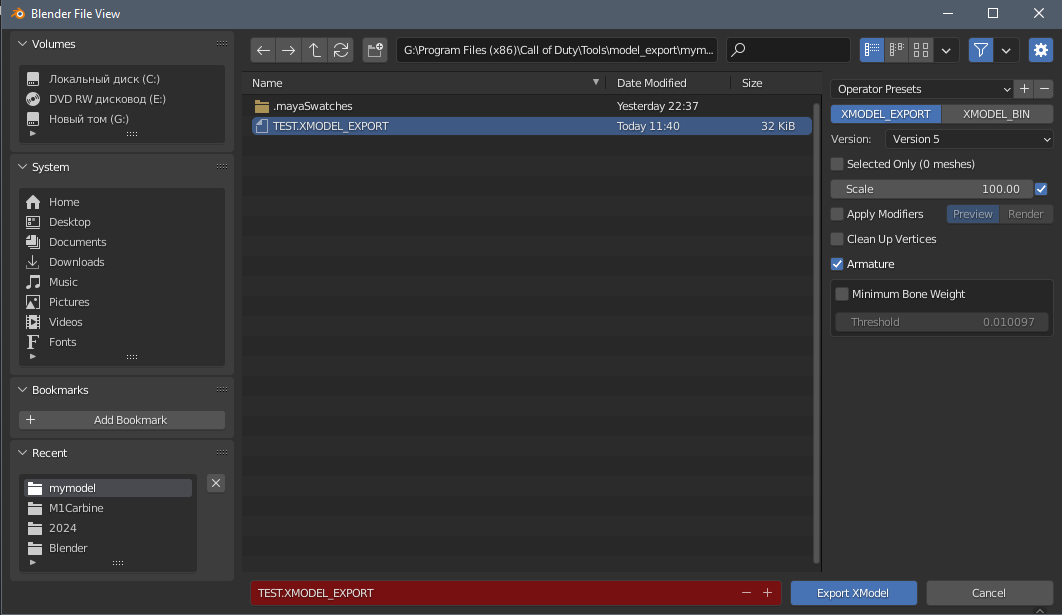The height and width of the screenshot is (615, 1062).
Task: Click the Add Bookmark button
Action: [122, 420]
